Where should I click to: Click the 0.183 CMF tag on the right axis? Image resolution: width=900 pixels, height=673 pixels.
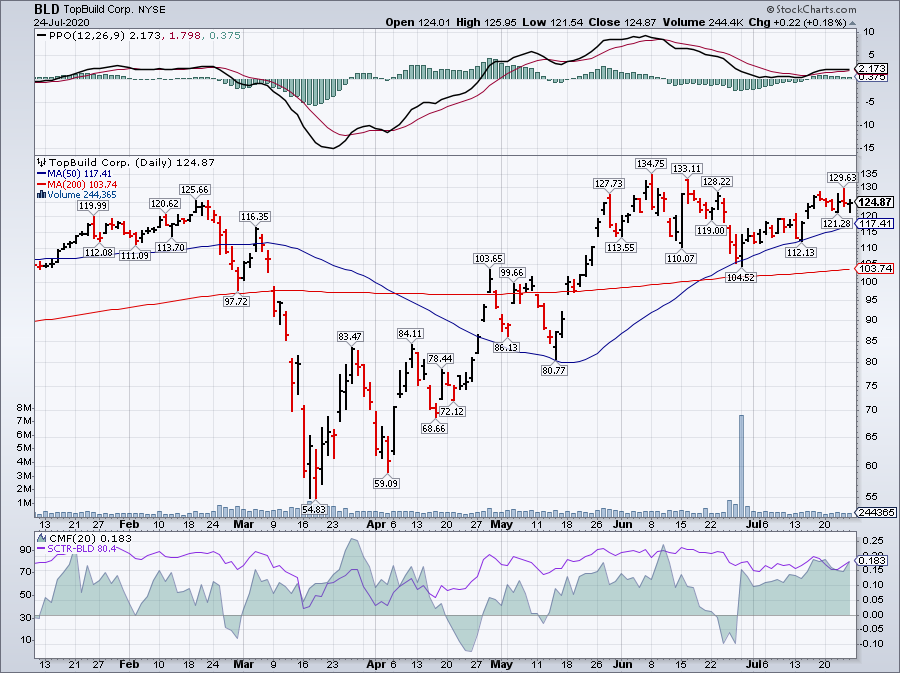[x=872, y=561]
